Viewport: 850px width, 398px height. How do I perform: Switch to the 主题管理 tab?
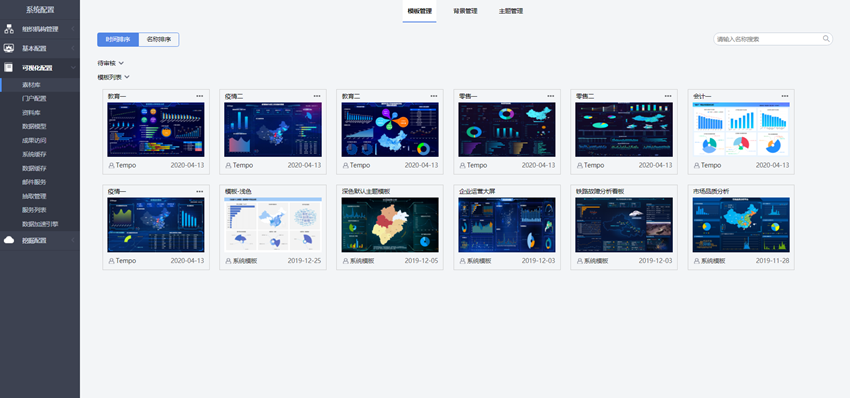point(511,11)
